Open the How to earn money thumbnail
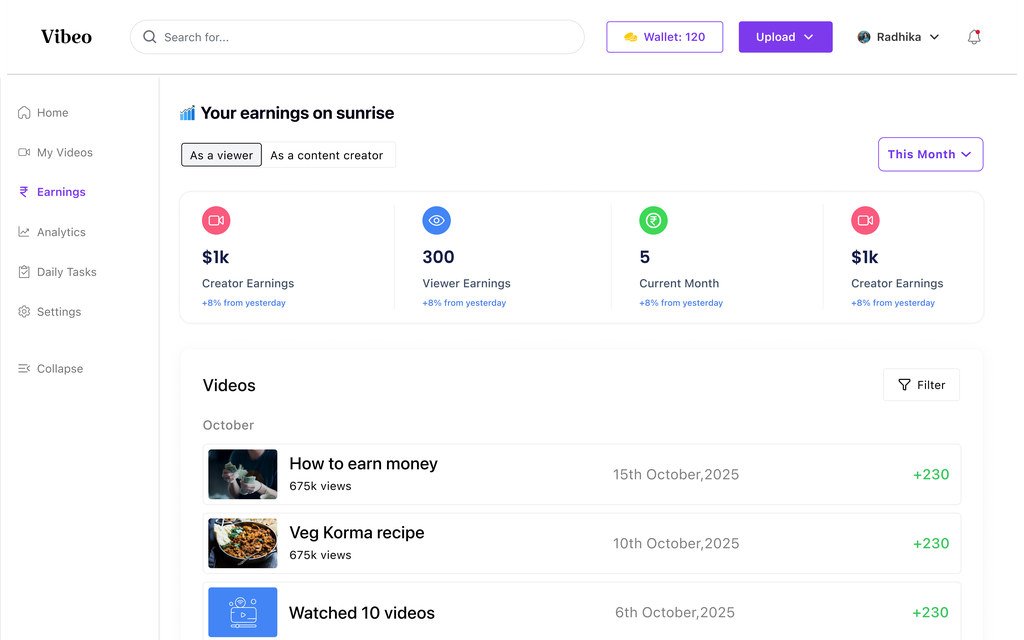 point(242,474)
